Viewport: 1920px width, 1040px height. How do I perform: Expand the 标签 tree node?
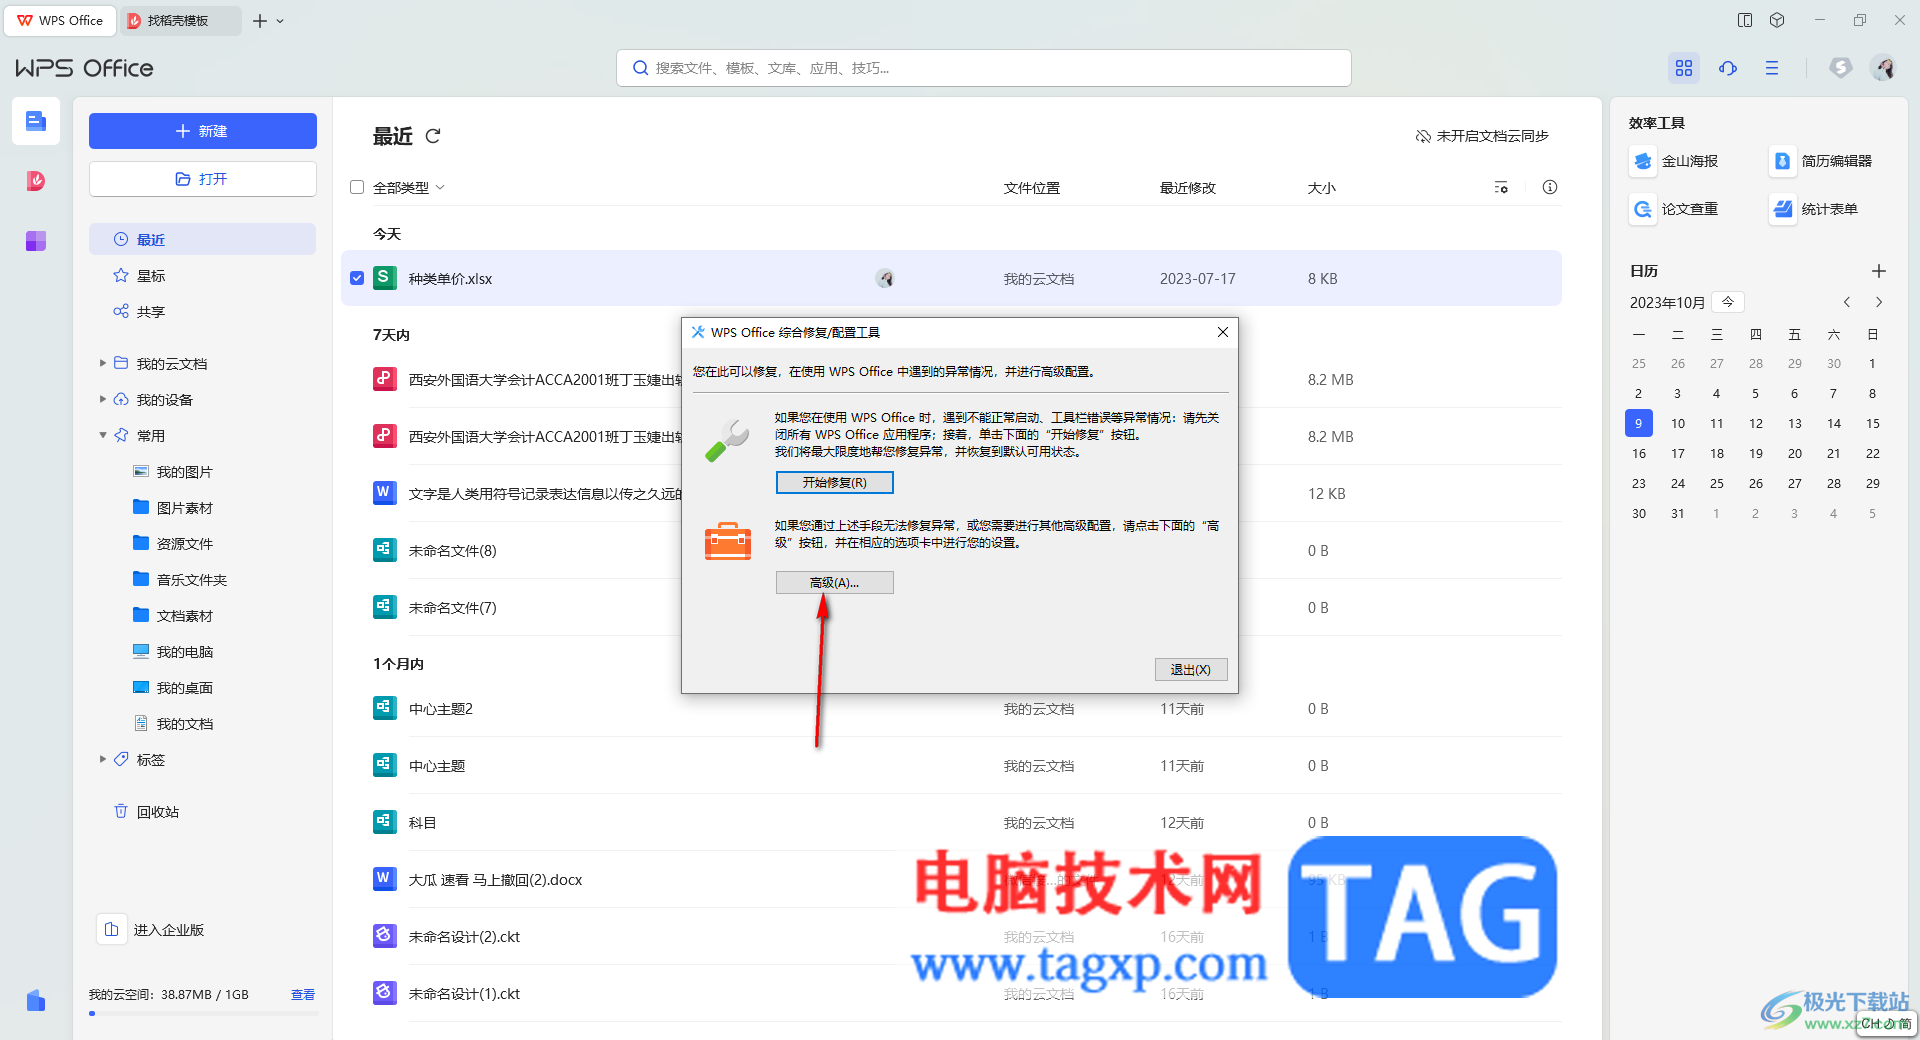click(102, 759)
